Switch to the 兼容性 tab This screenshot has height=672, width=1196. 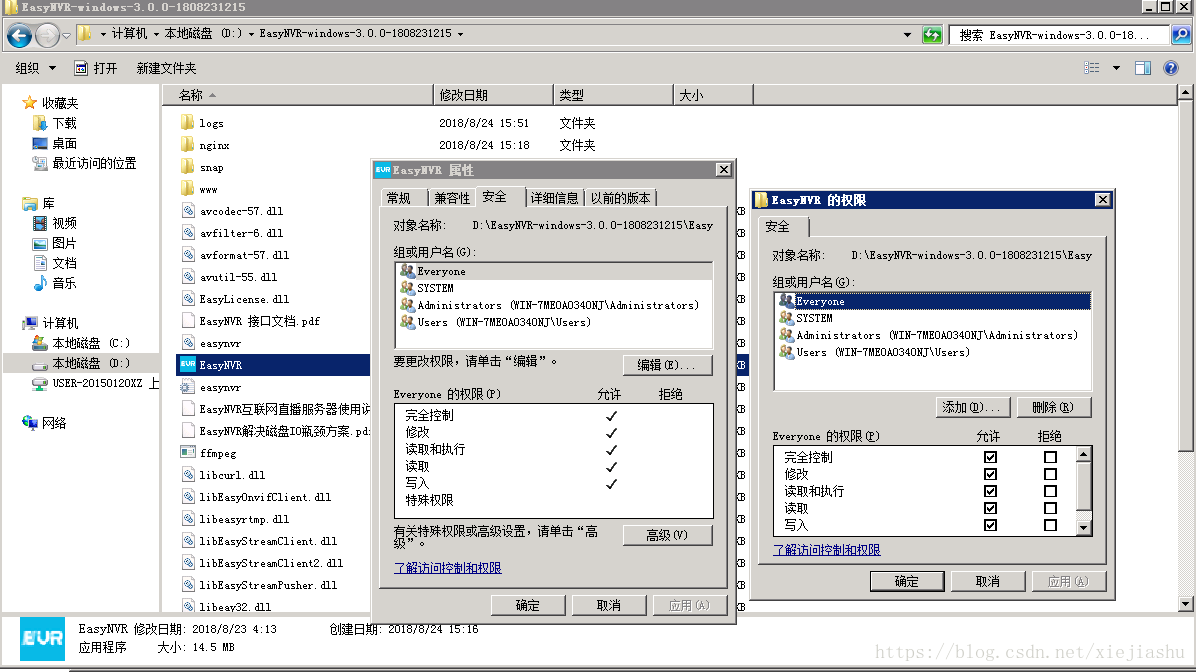coord(452,198)
